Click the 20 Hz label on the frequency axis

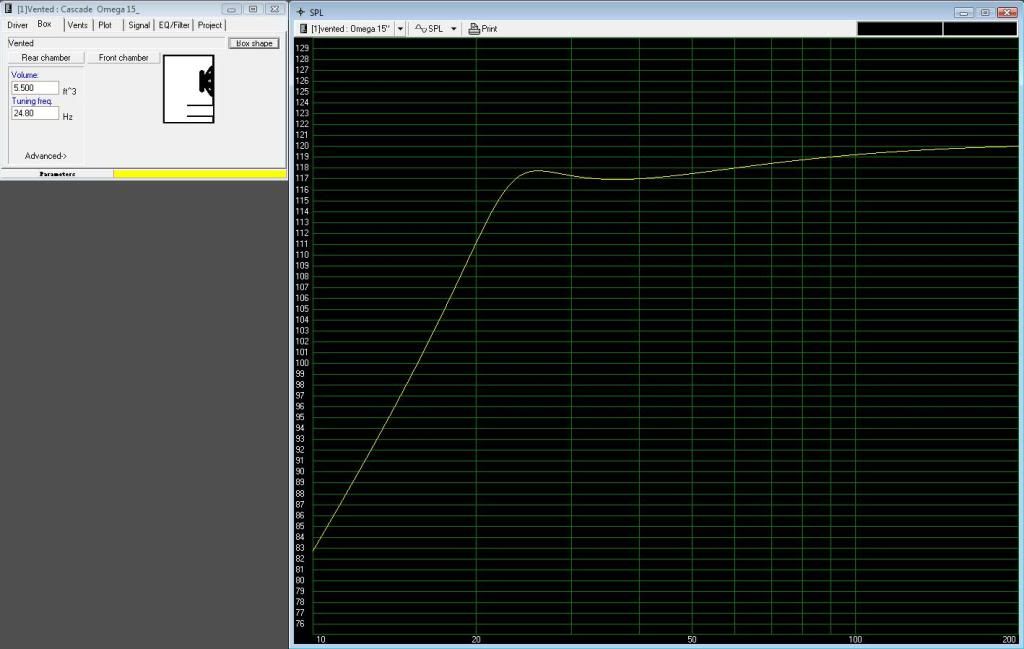click(x=476, y=639)
